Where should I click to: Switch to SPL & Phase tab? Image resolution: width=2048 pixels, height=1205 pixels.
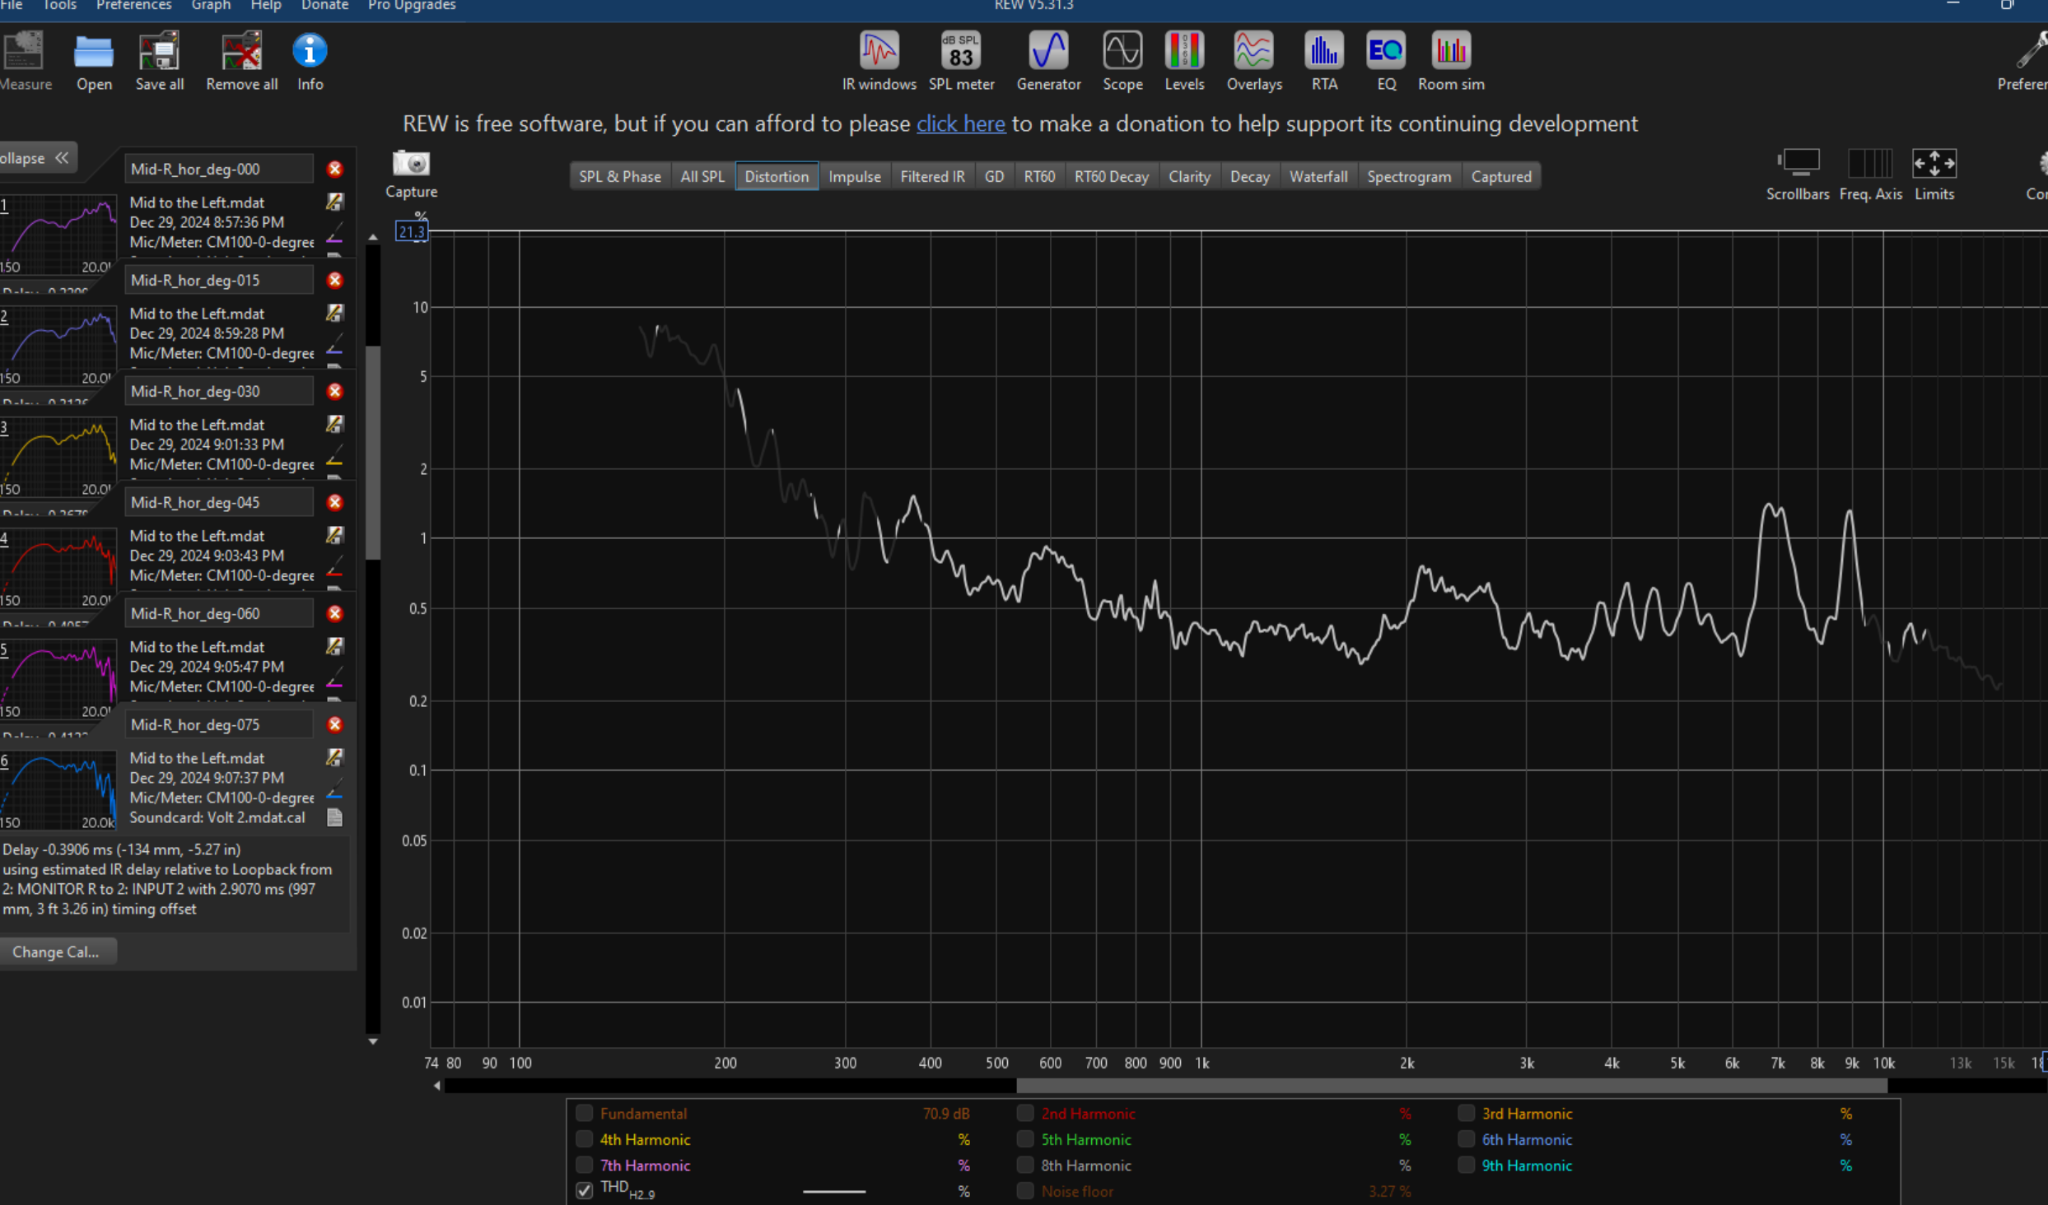pos(620,176)
